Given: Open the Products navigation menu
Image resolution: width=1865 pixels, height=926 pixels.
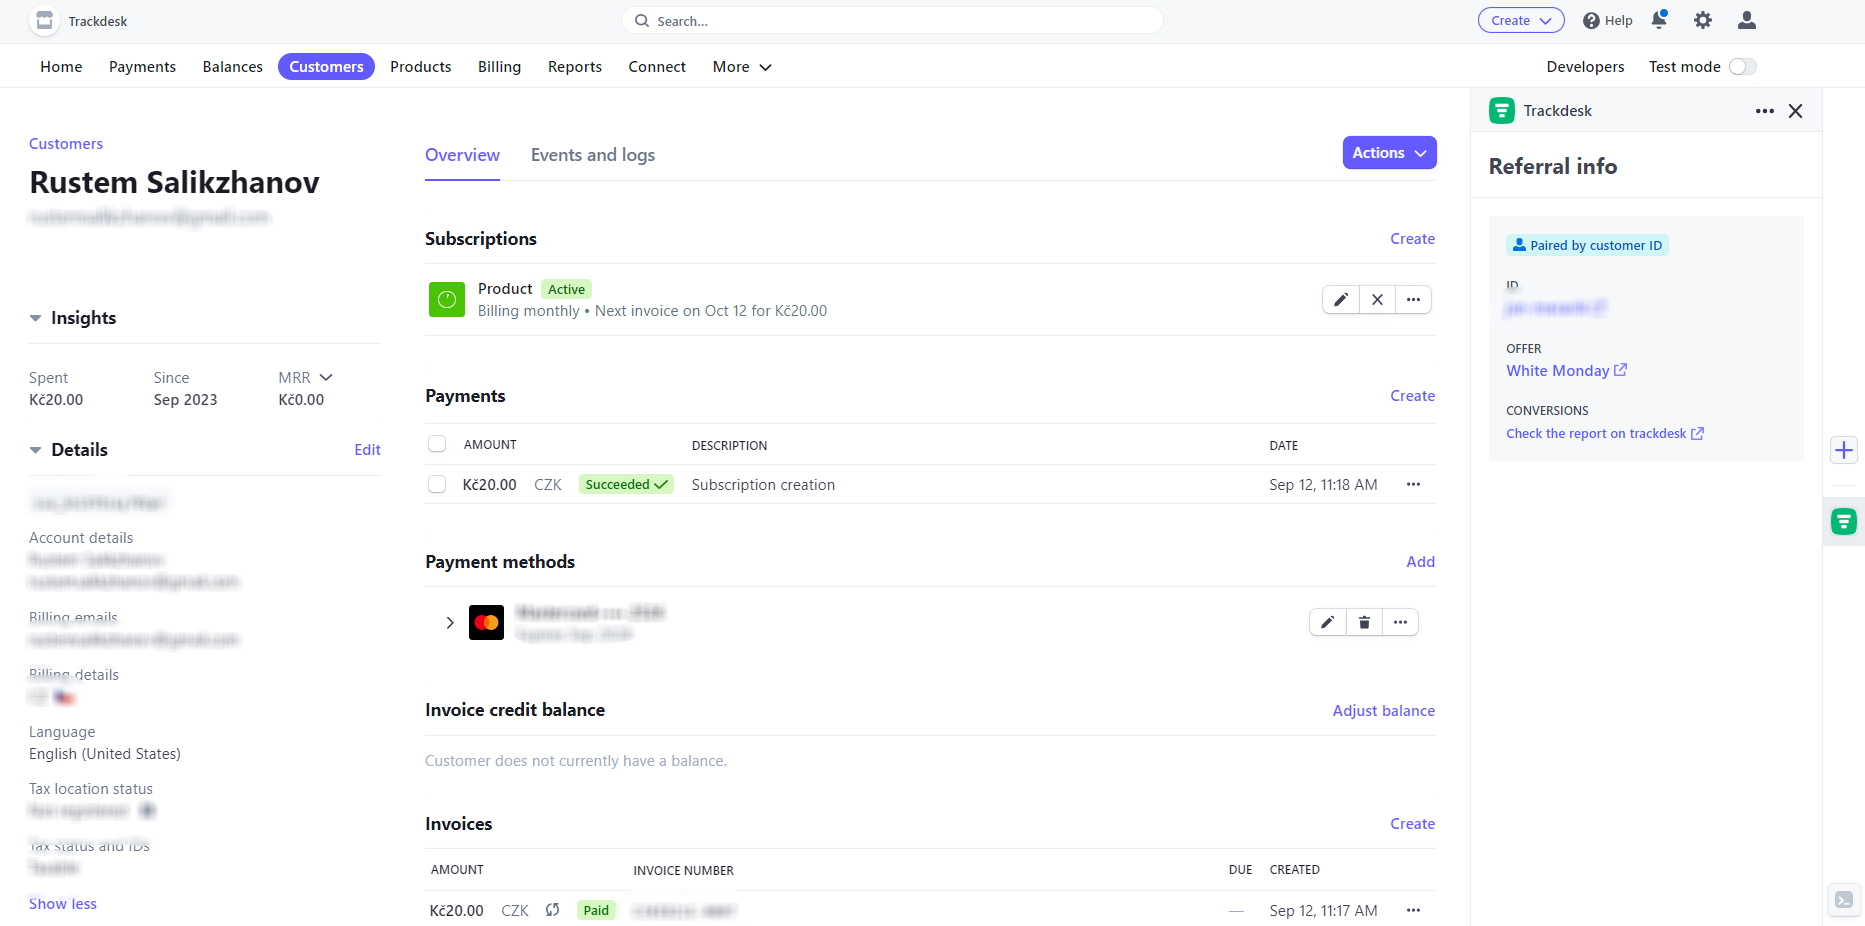Looking at the screenshot, I should point(420,66).
